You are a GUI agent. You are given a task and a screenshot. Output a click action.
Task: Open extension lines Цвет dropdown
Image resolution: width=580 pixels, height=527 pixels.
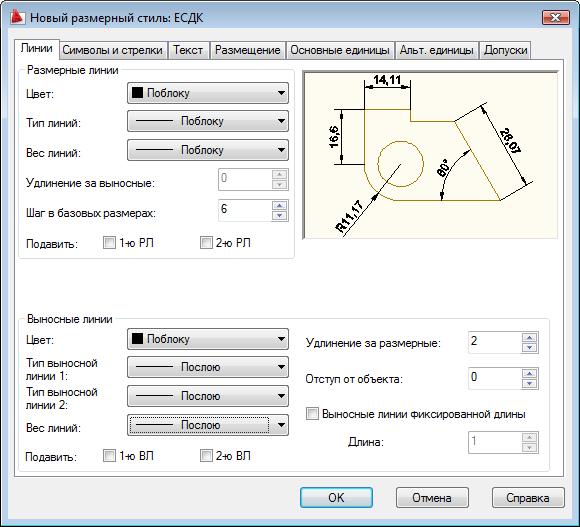(x=208, y=339)
